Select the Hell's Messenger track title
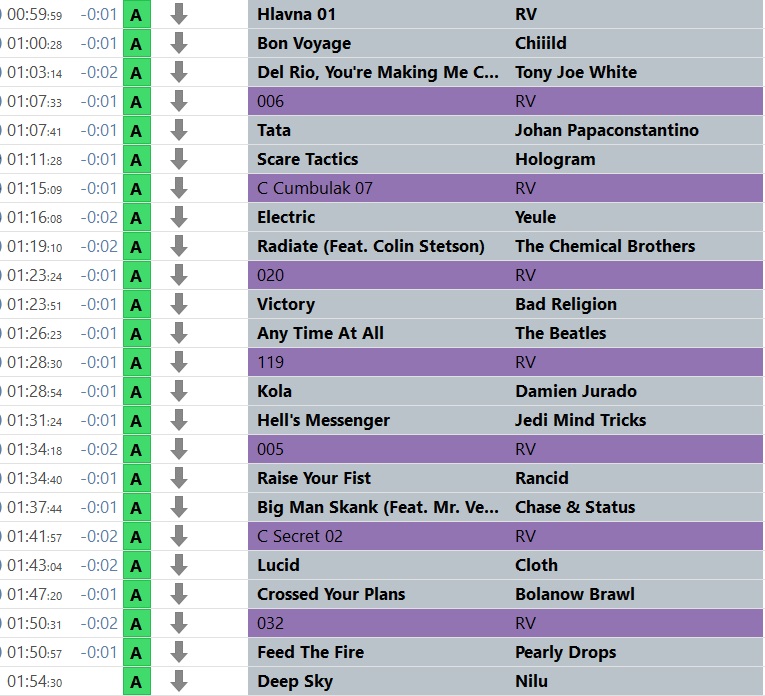This screenshot has width=765, height=696. pyautogui.click(x=323, y=420)
